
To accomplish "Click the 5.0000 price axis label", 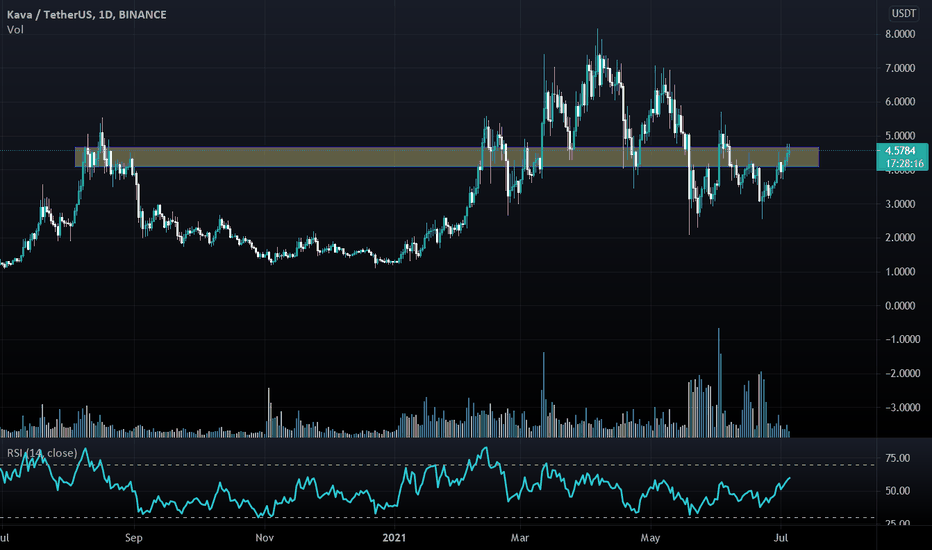I will [x=900, y=136].
